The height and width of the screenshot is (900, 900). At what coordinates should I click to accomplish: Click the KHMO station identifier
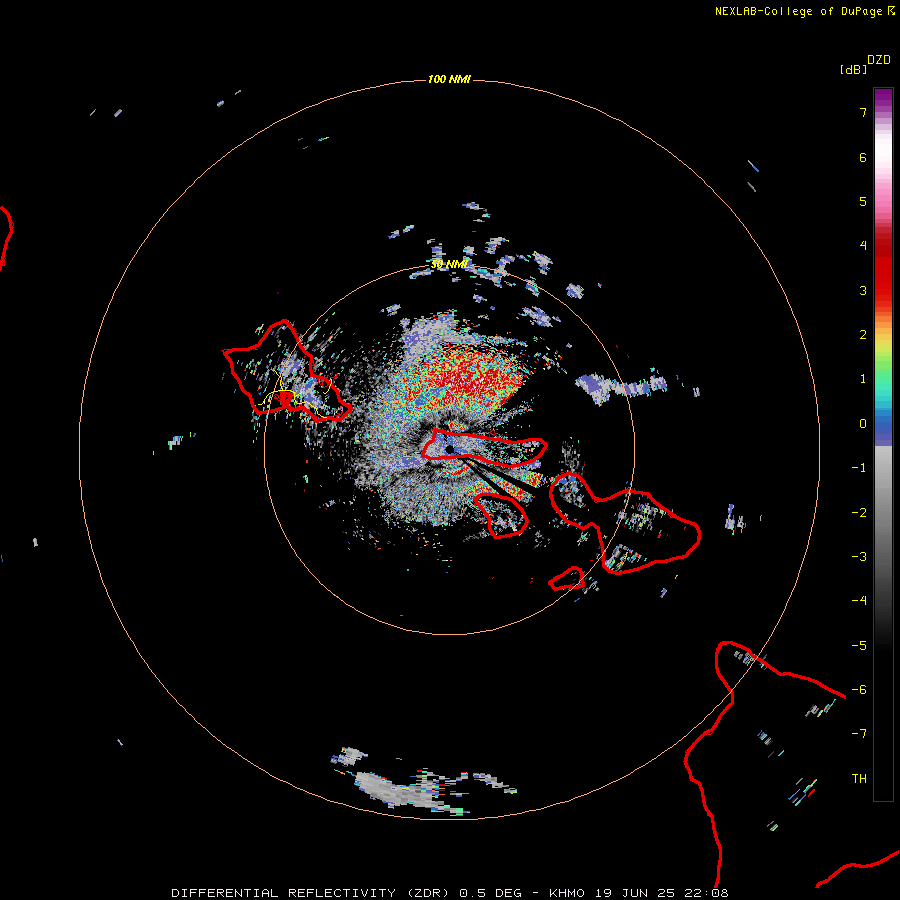point(567,893)
